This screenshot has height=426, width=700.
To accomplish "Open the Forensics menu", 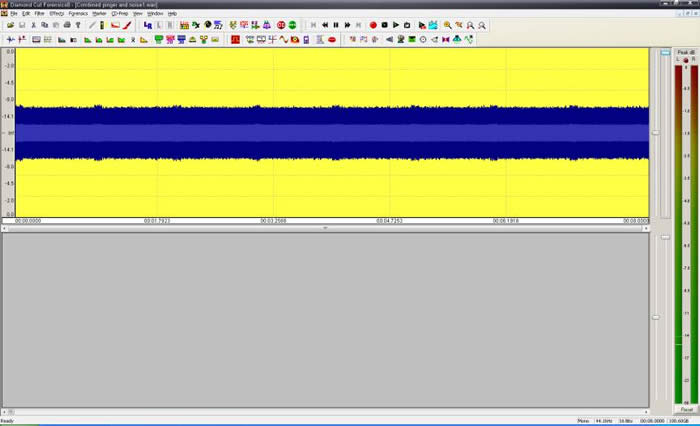I will (x=78, y=14).
